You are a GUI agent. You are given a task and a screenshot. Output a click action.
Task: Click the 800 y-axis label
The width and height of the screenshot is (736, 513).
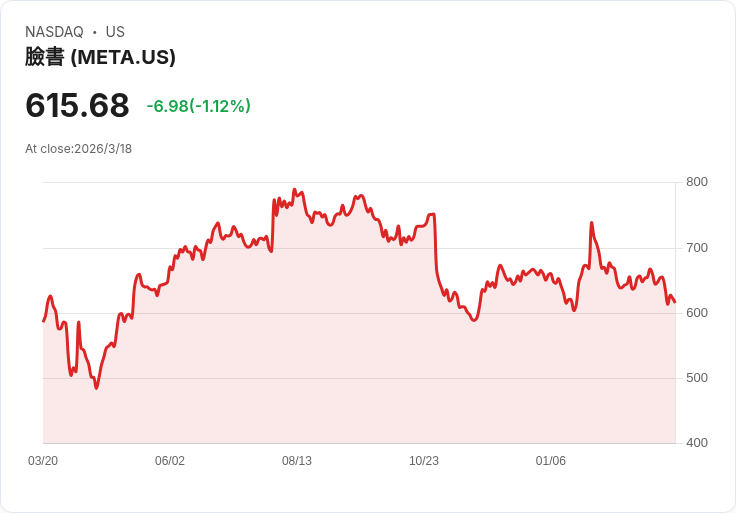click(697, 182)
